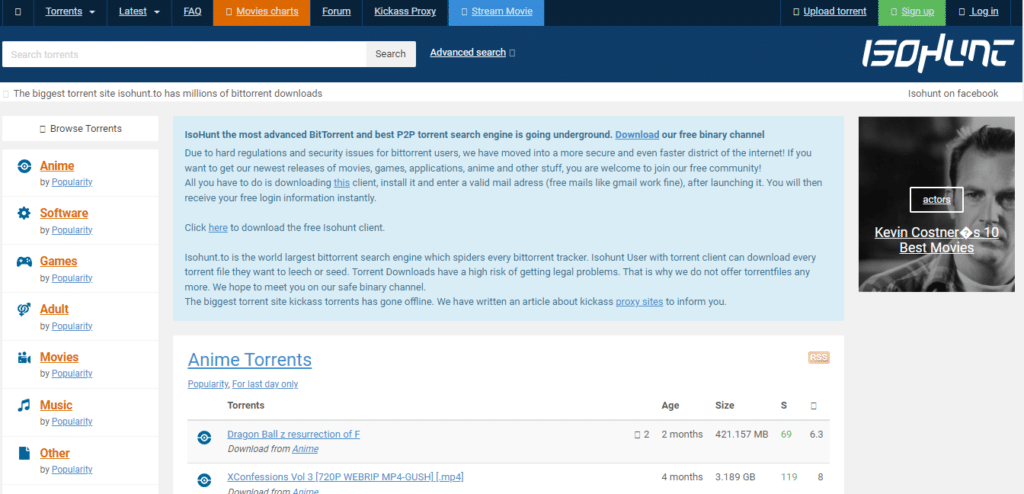Open Kevin Costner's 10 Best Movies link
The image size is (1024, 494).
coord(936,240)
